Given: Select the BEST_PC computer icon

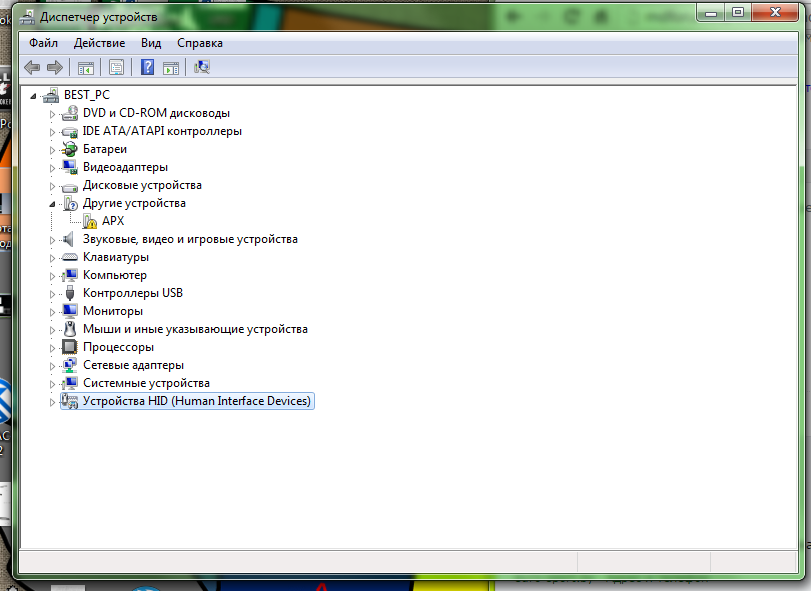Looking at the screenshot, I should click(x=51, y=95).
